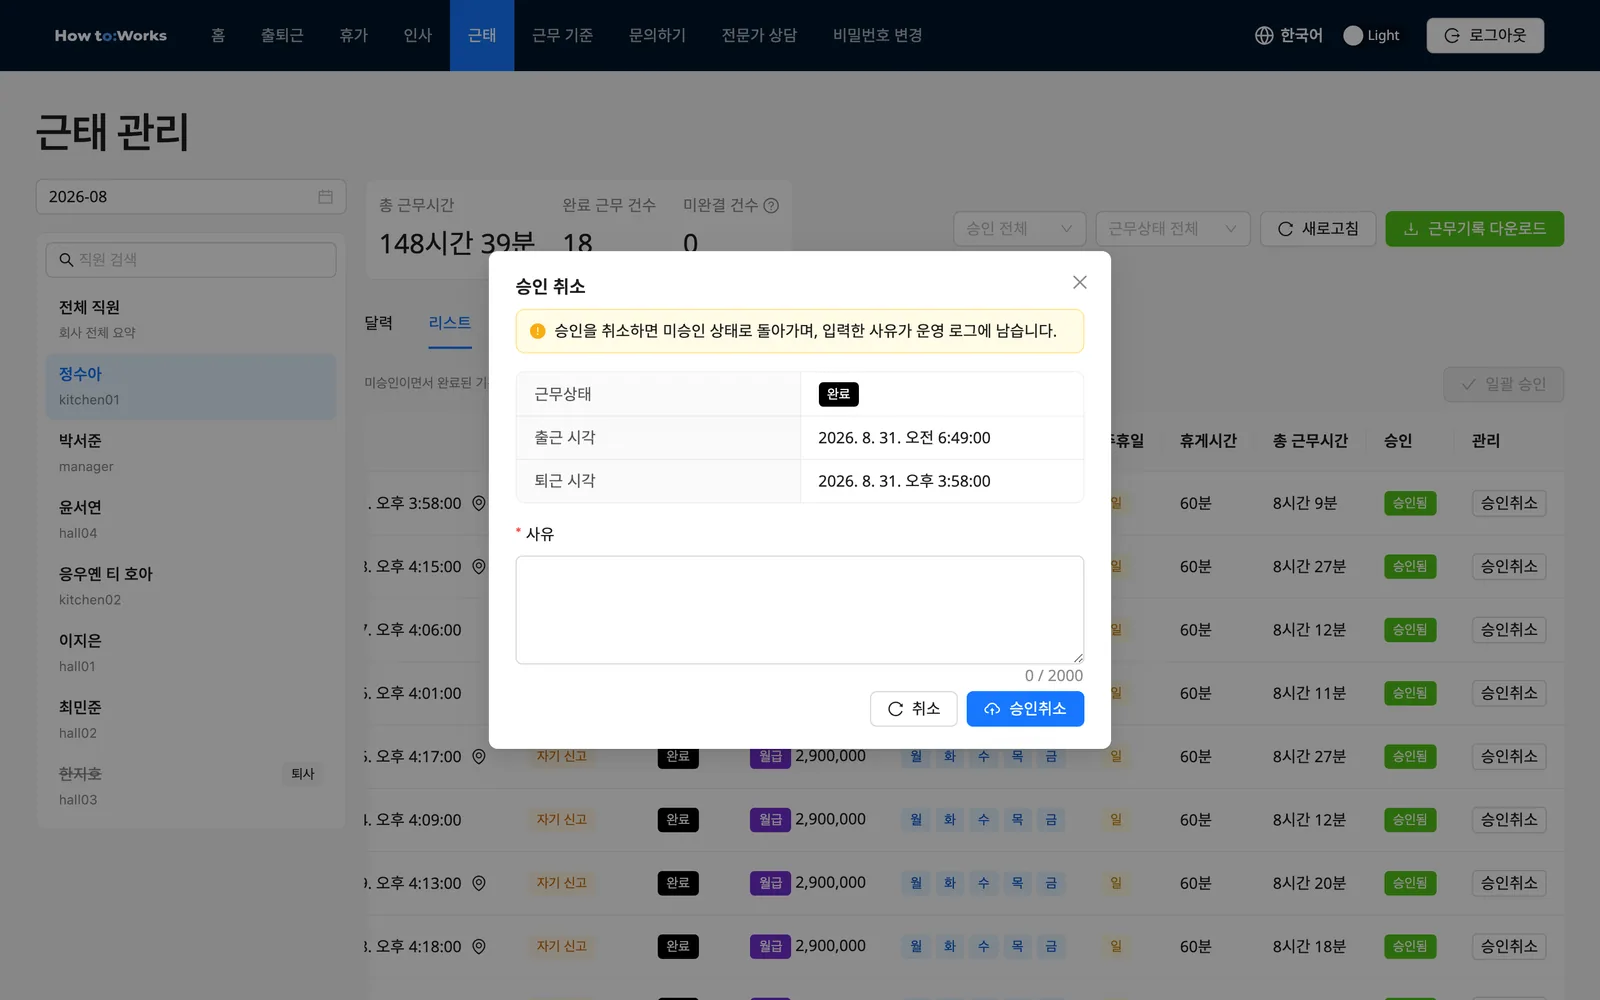Click the 일괄 승인 button

point(1503,384)
